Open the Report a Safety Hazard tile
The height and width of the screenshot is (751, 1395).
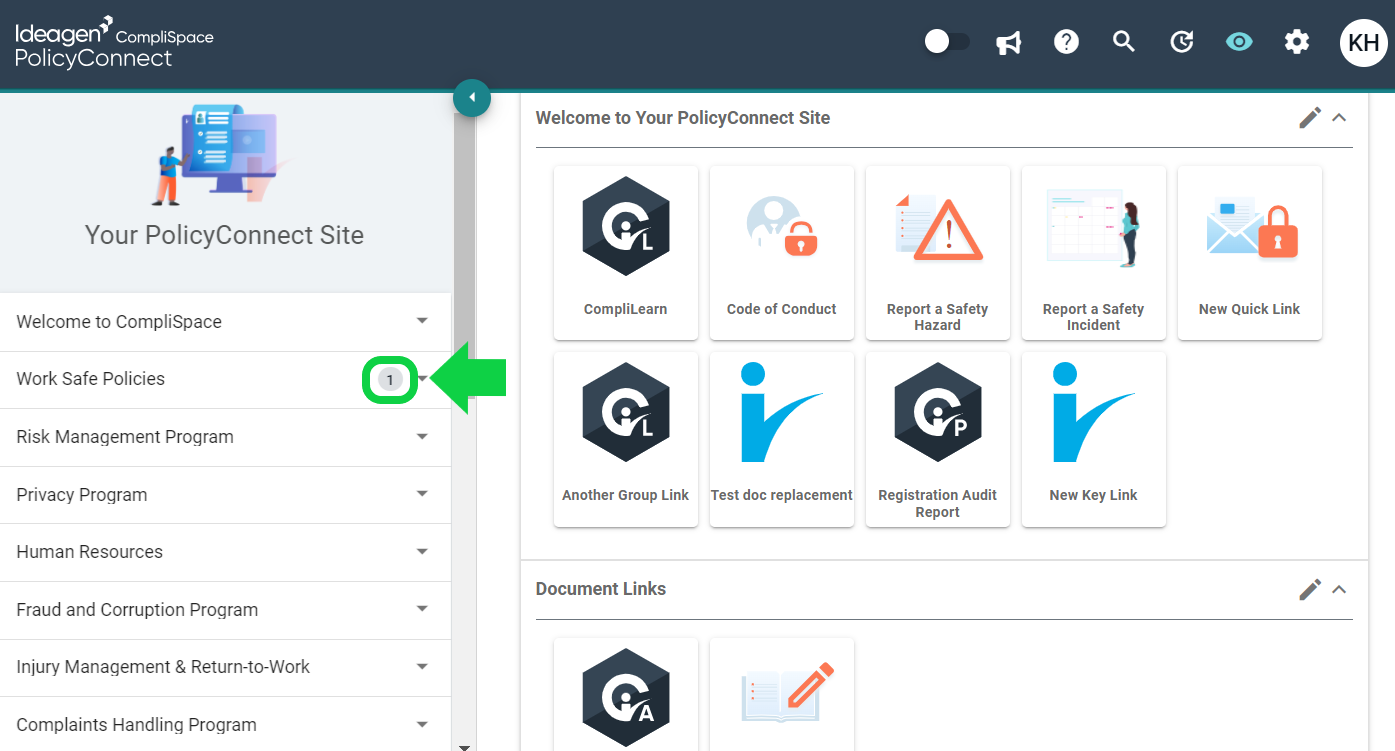pos(938,253)
